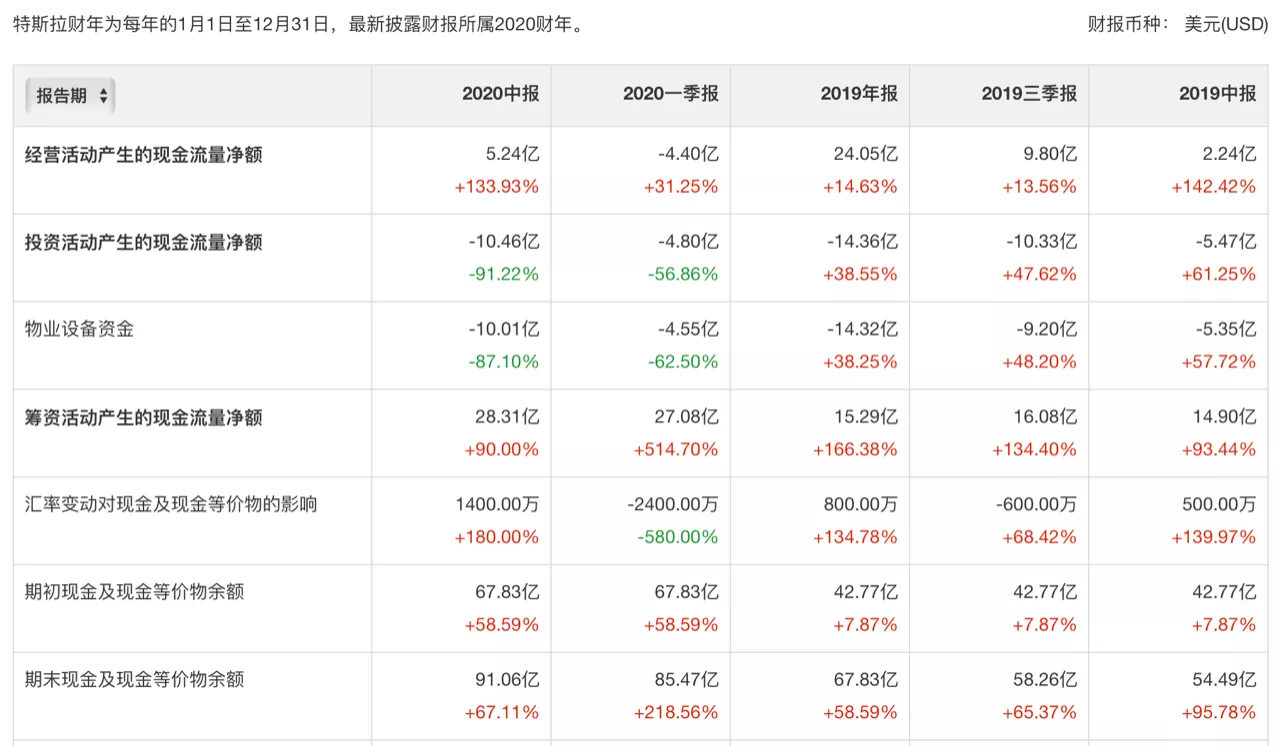Click the +218.56% percentage
Viewport: 1280px width, 746px height.
pos(676,713)
